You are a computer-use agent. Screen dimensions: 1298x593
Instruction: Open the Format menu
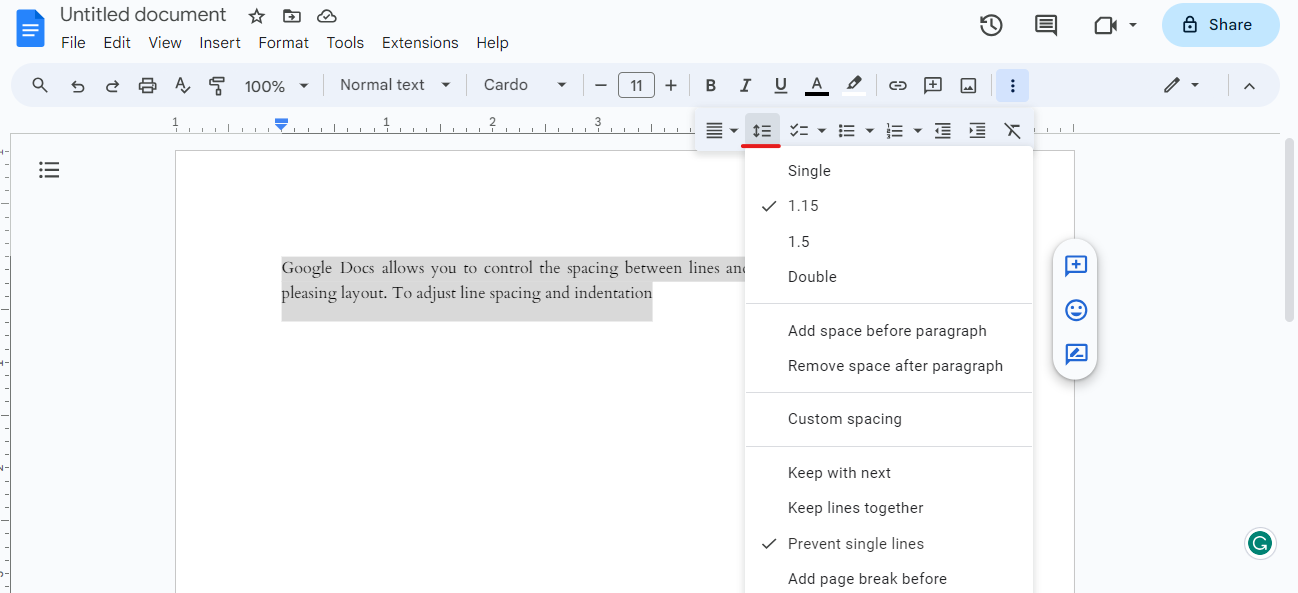pyautogui.click(x=283, y=43)
